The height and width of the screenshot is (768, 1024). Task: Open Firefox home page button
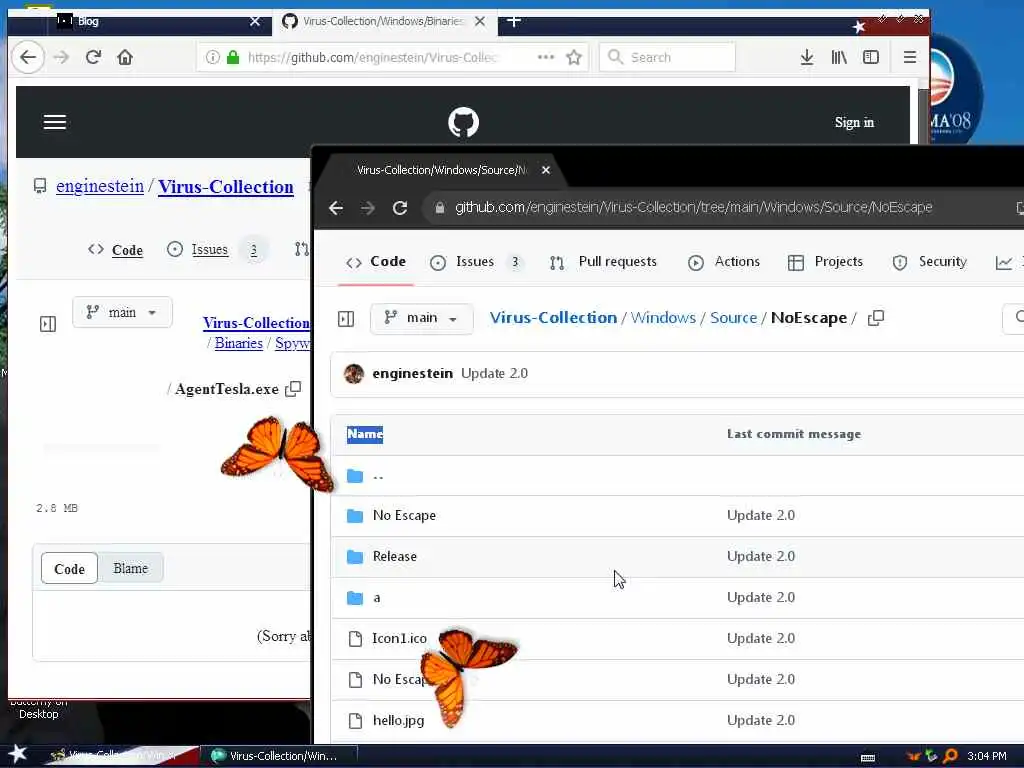pyautogui.click(x=125, y=57)
